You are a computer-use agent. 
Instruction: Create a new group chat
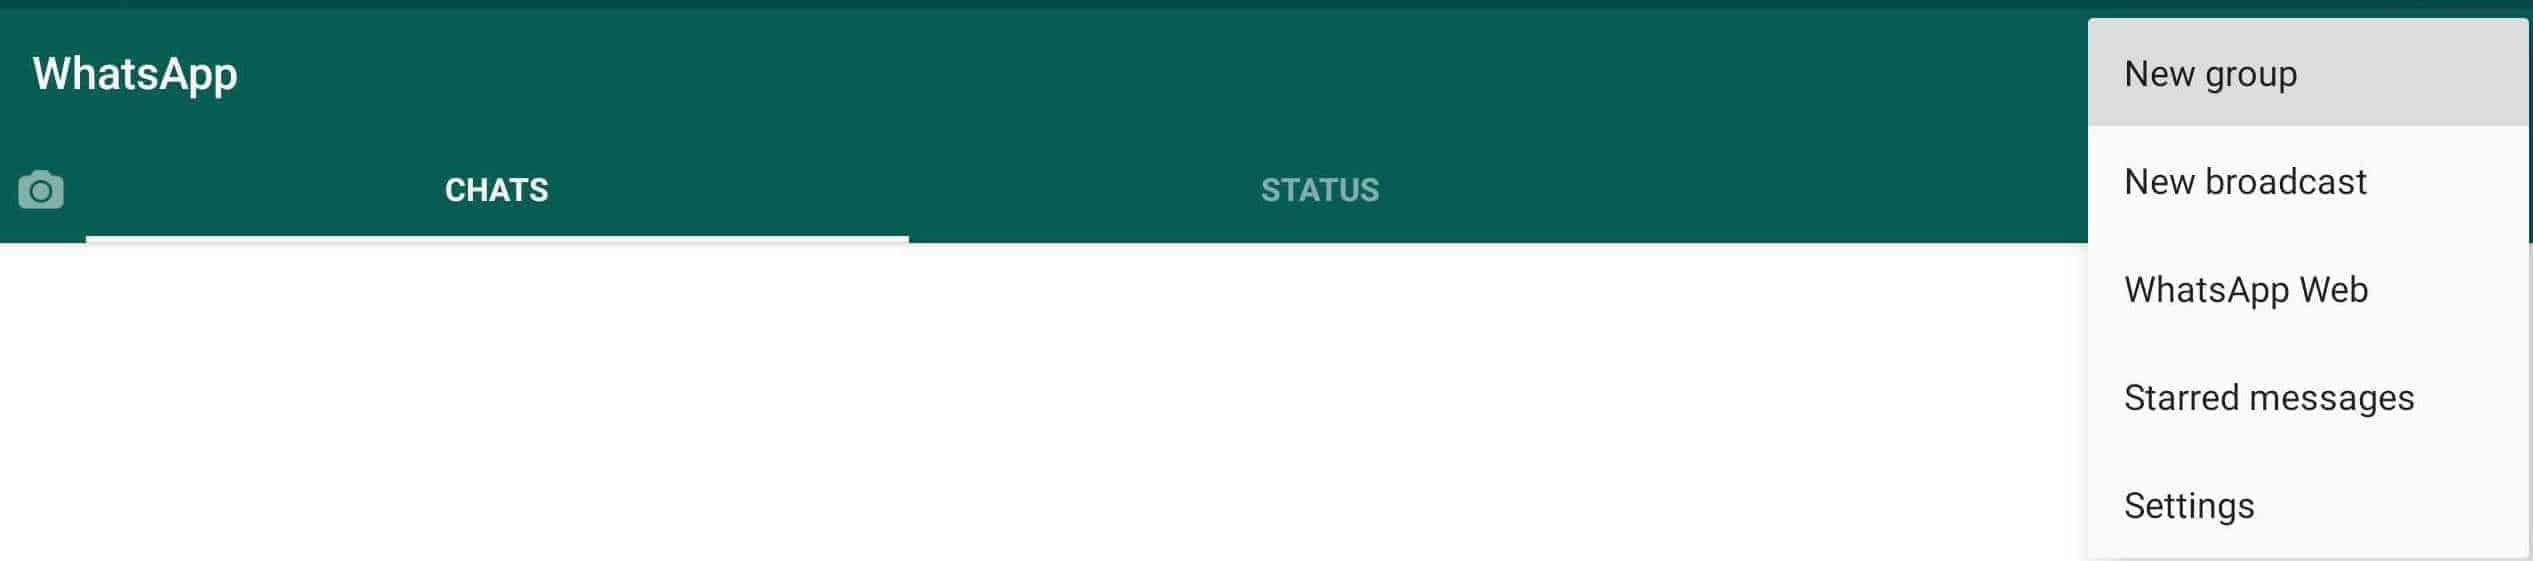point(2308,73)
